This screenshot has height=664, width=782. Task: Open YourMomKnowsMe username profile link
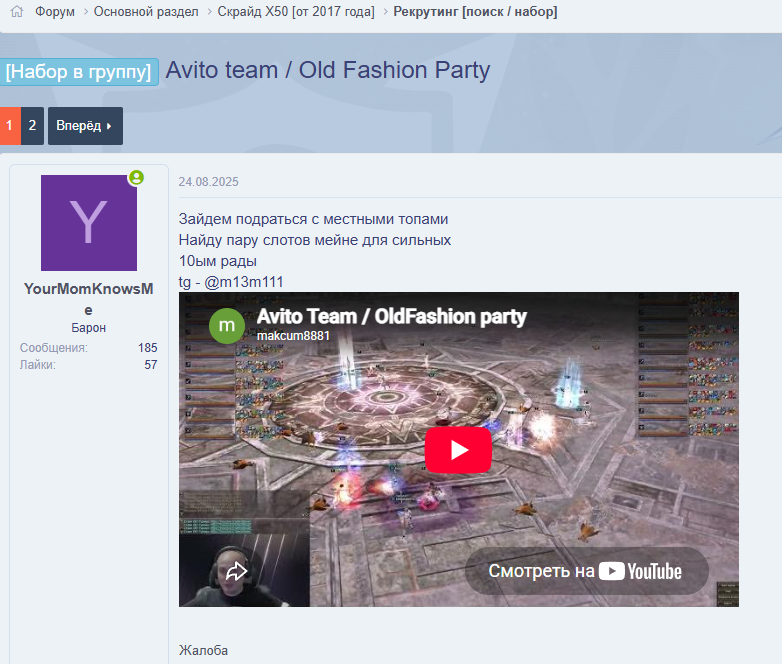(x=89, y=299)
